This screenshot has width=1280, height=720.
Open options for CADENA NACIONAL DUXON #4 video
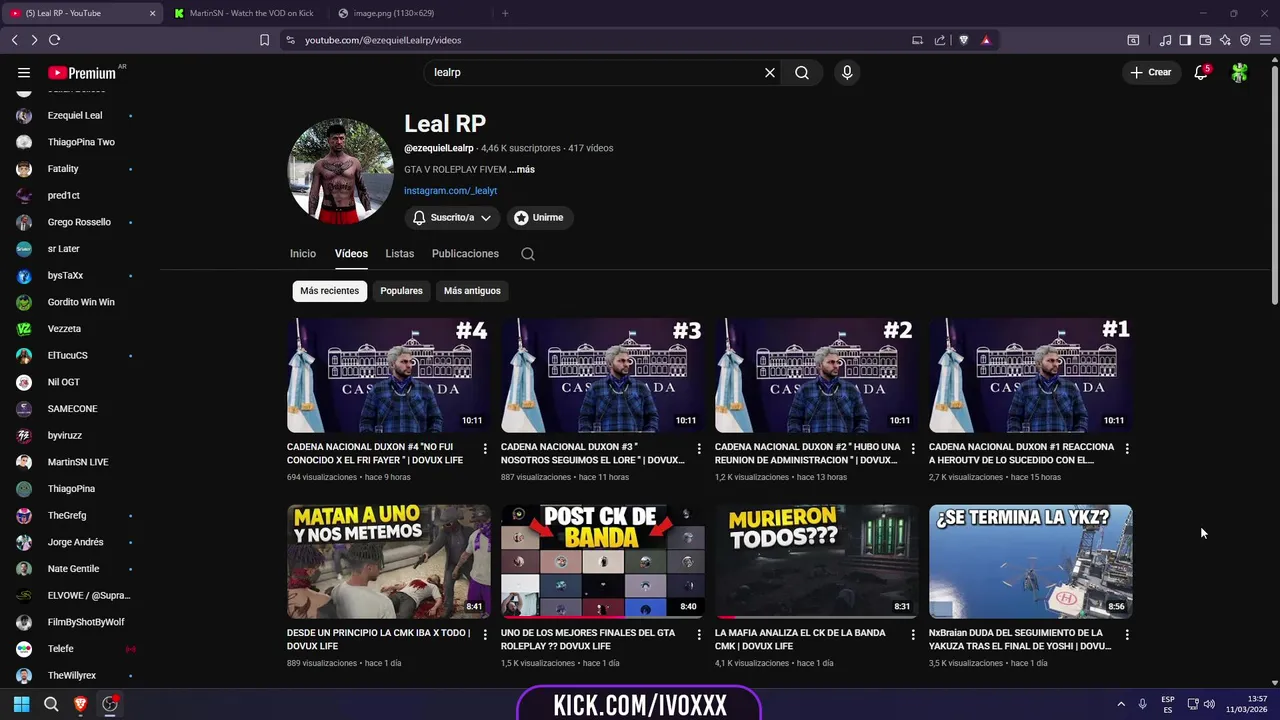tap(485, 449)
